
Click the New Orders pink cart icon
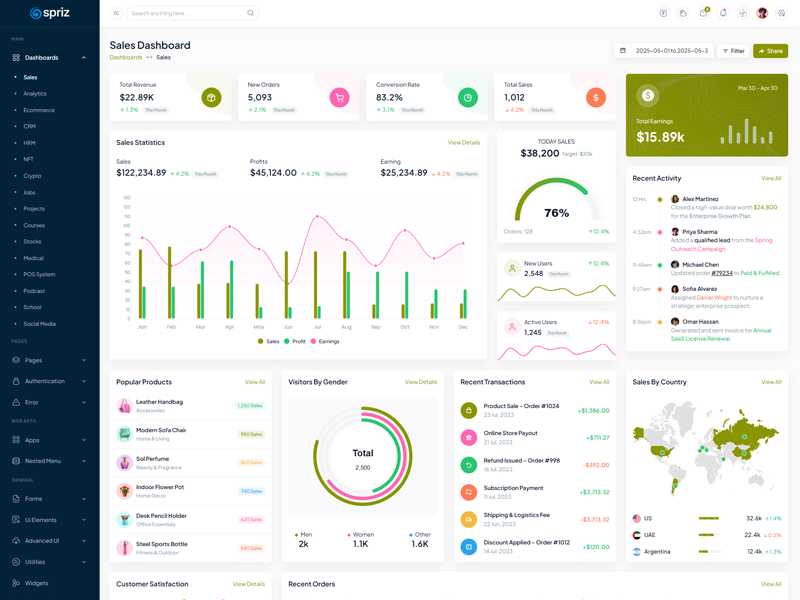(x=340, y=97)
